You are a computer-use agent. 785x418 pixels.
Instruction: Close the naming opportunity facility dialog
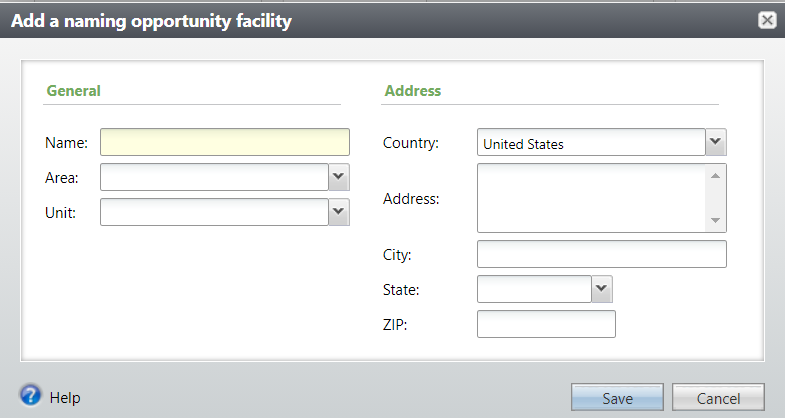767,20
